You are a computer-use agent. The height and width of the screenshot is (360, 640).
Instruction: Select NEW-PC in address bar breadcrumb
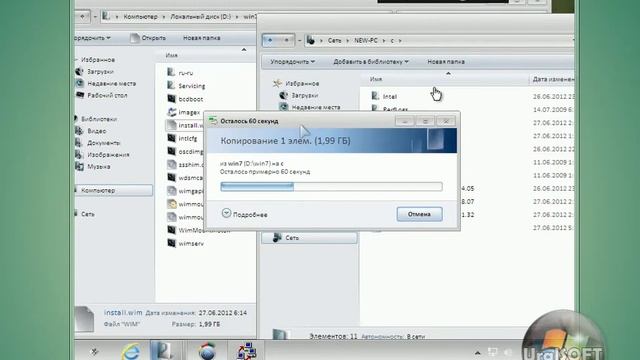pos(366,40)
